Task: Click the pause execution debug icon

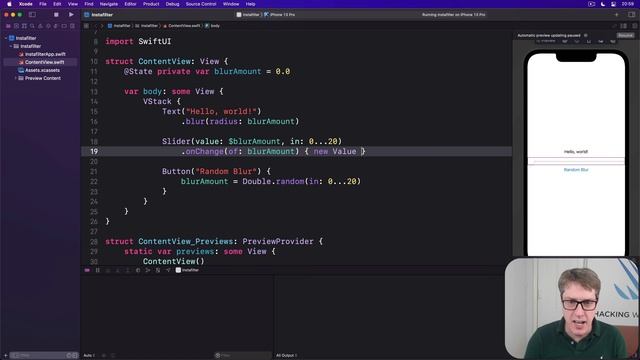Action: [x=98, y=270]
